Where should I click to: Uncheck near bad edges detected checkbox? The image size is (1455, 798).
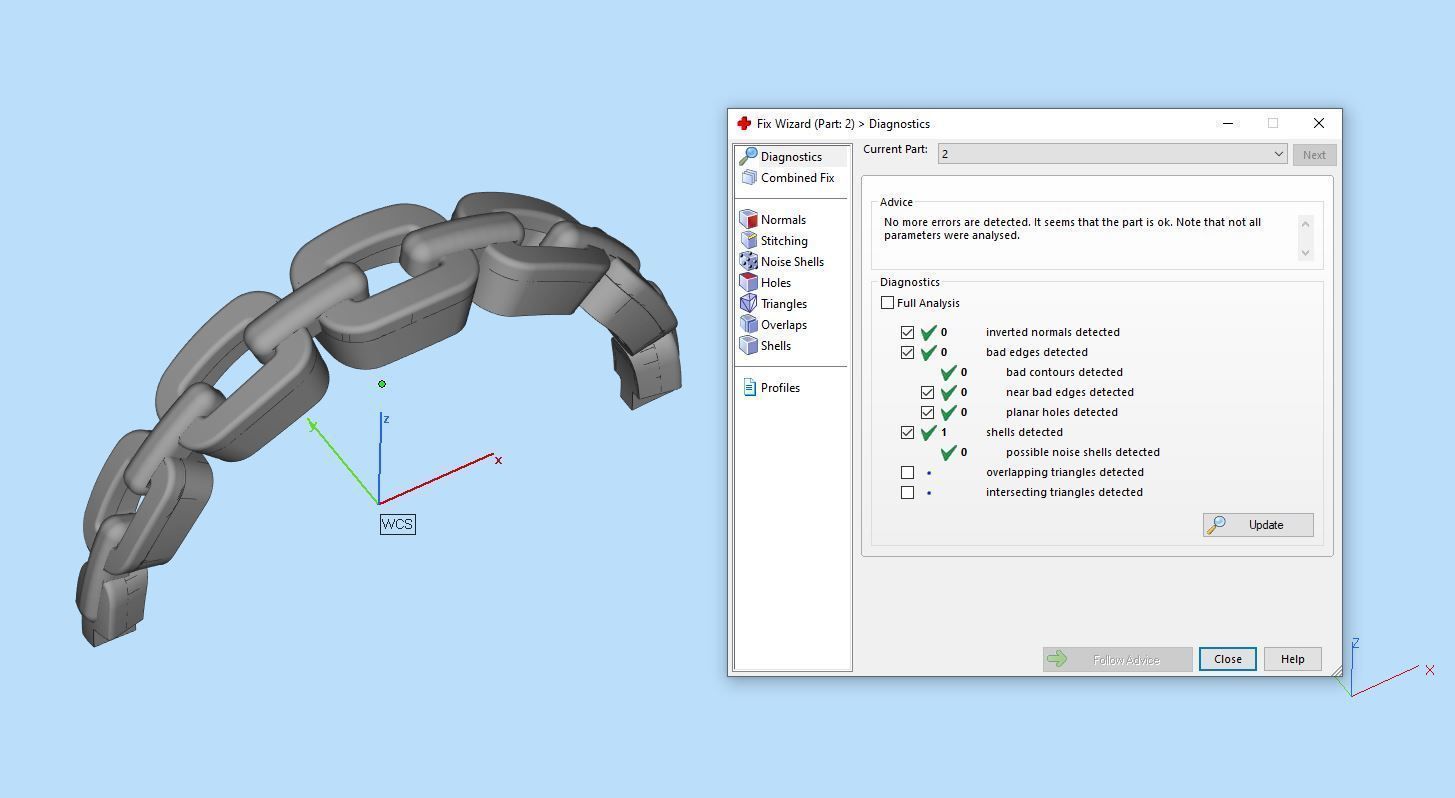tap(927, 392)
